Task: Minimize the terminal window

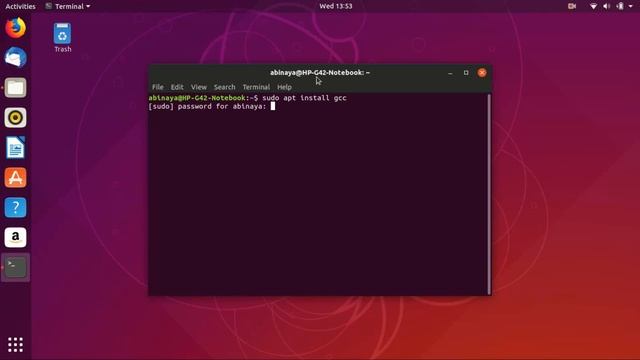Action: click(x=450, y=73)
